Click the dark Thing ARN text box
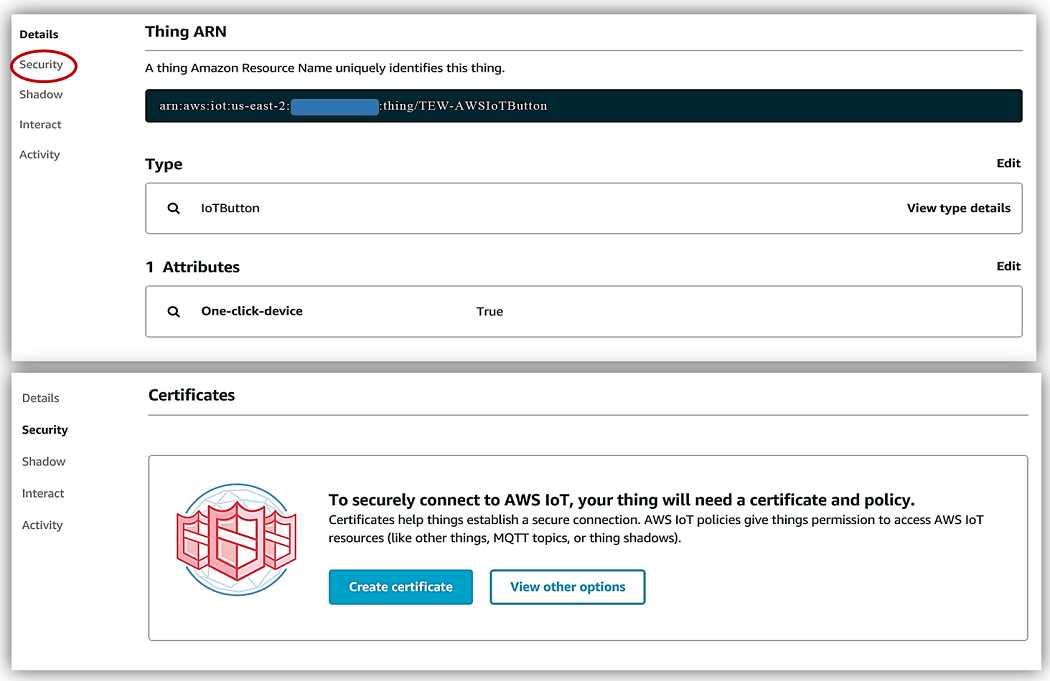This screenshot has width=1050, height=681. click(583, 106)
